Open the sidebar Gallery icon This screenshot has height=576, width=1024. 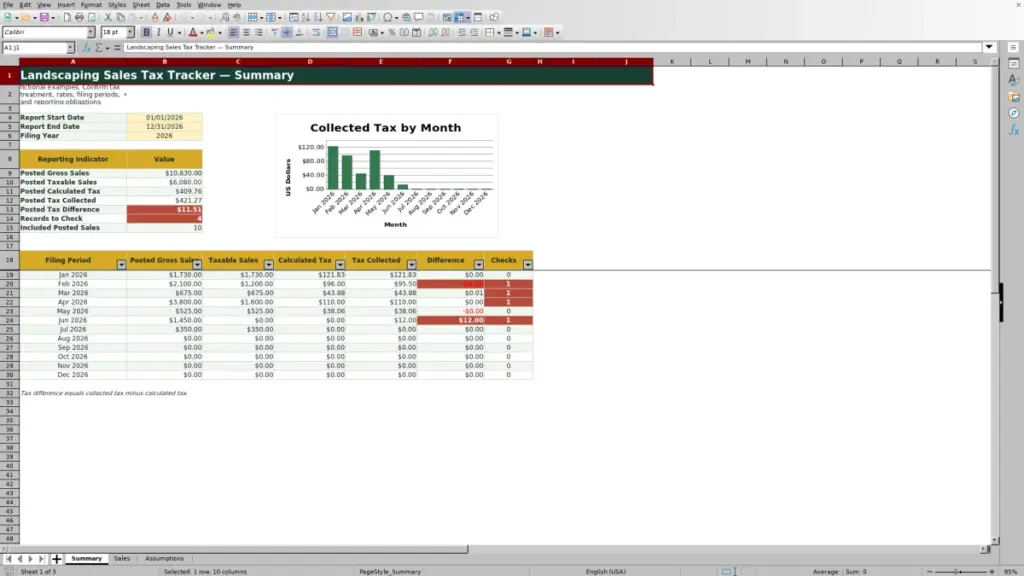[1014, 97]
